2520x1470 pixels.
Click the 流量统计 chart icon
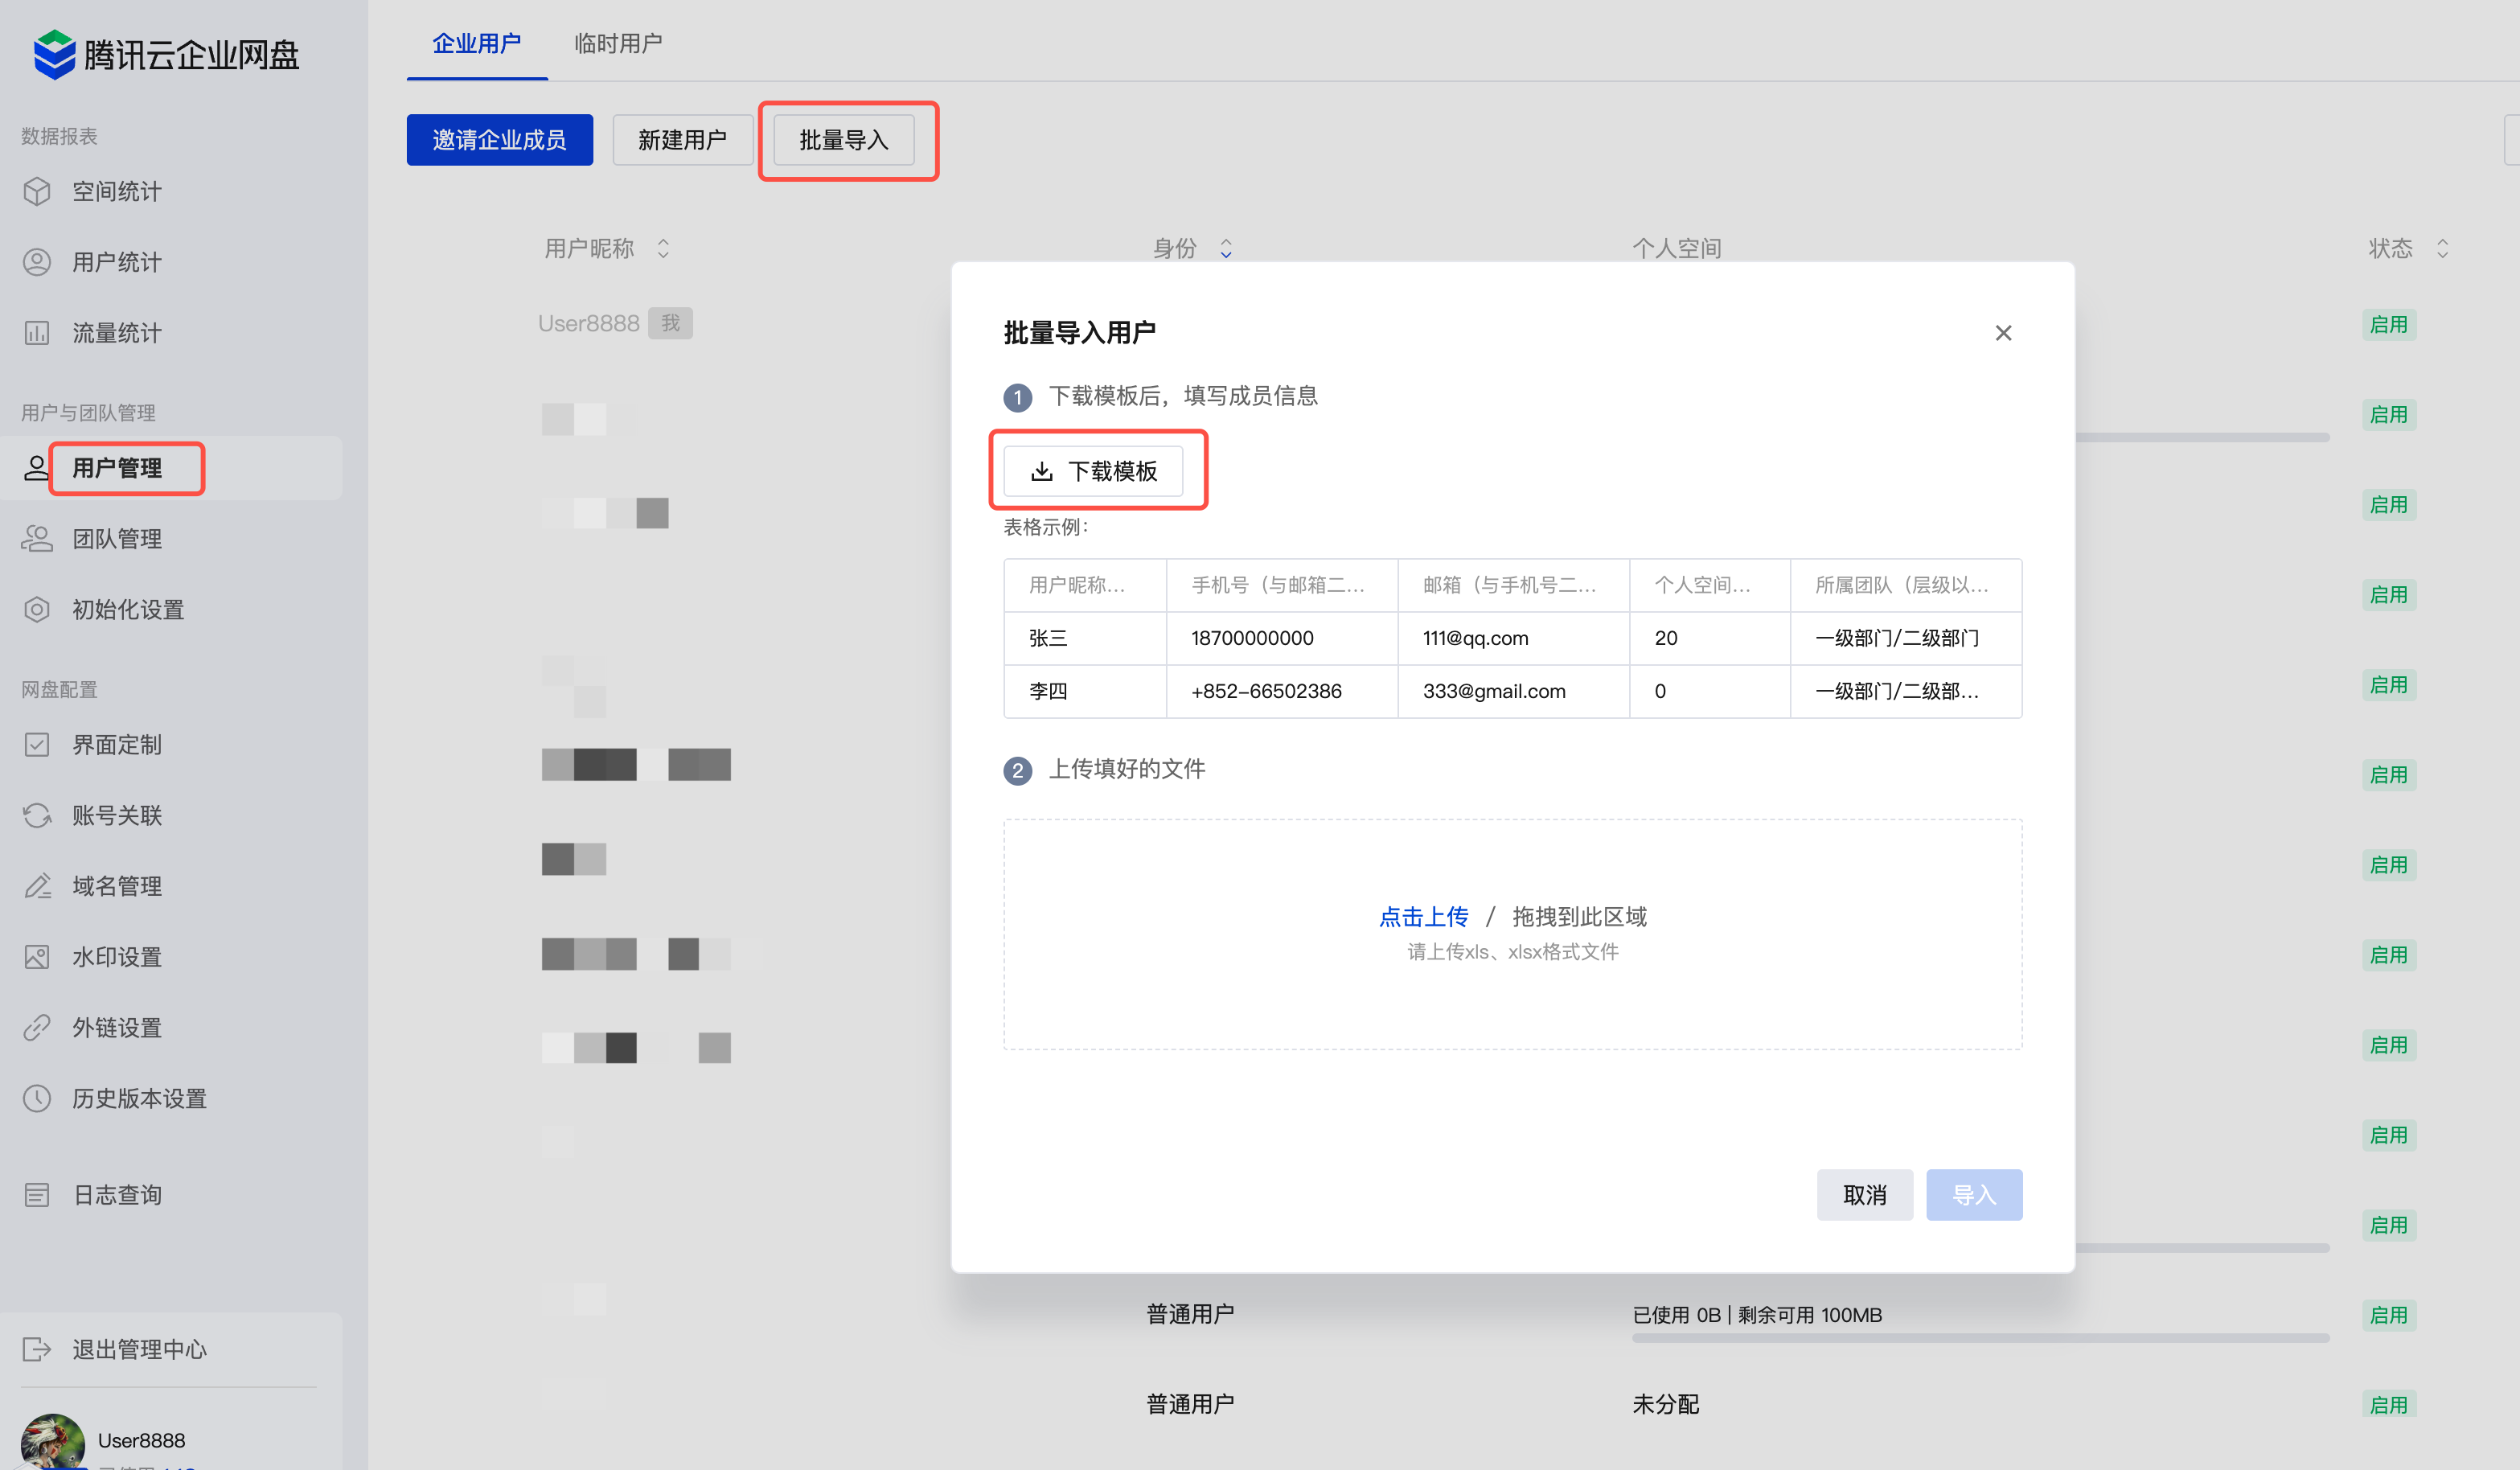point(37,333)
